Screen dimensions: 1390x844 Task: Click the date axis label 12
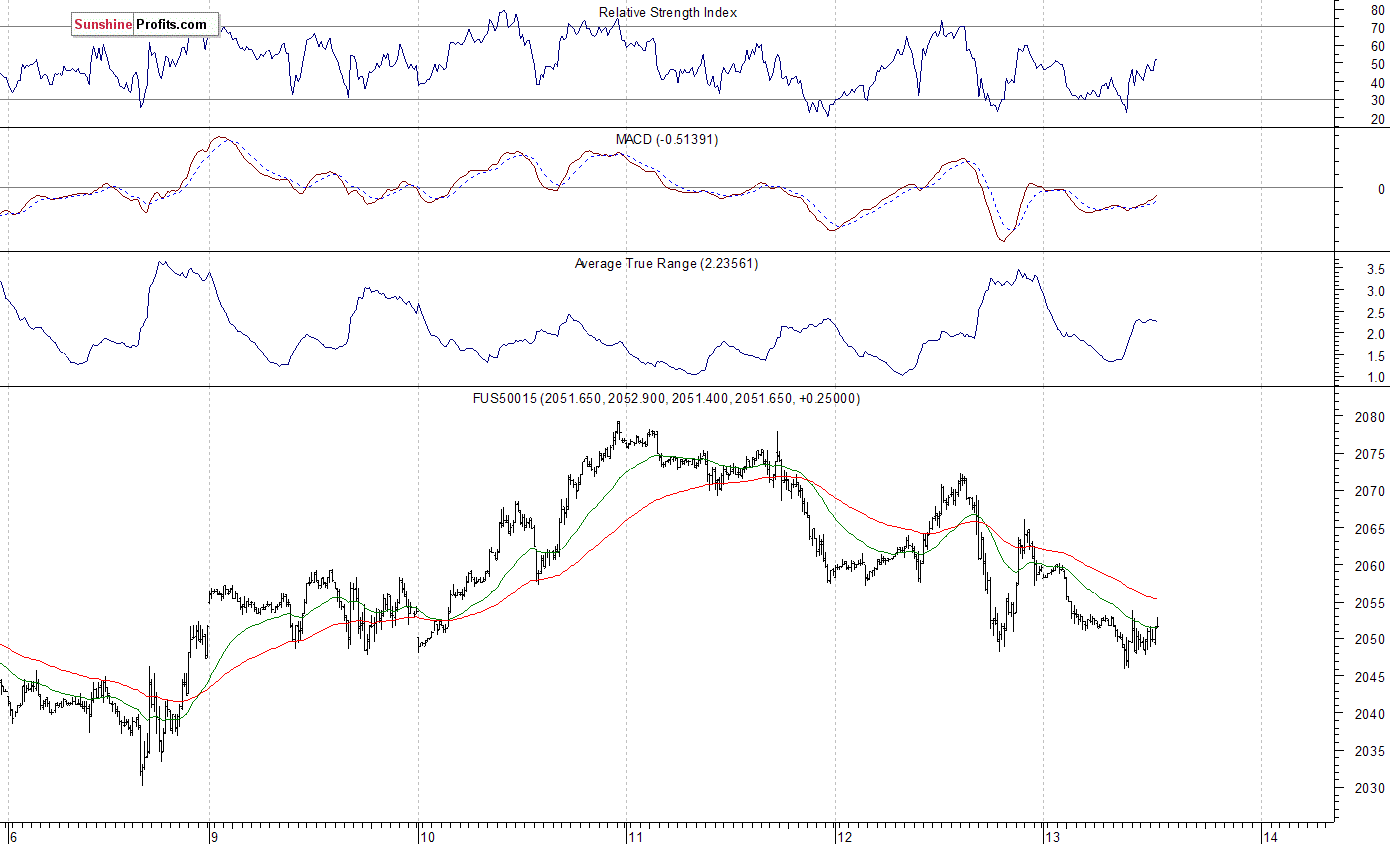pos(844,836)
